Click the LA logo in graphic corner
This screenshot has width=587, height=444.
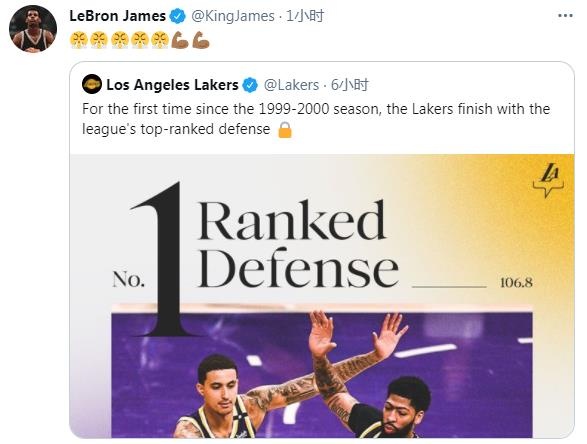click(548, 180)
